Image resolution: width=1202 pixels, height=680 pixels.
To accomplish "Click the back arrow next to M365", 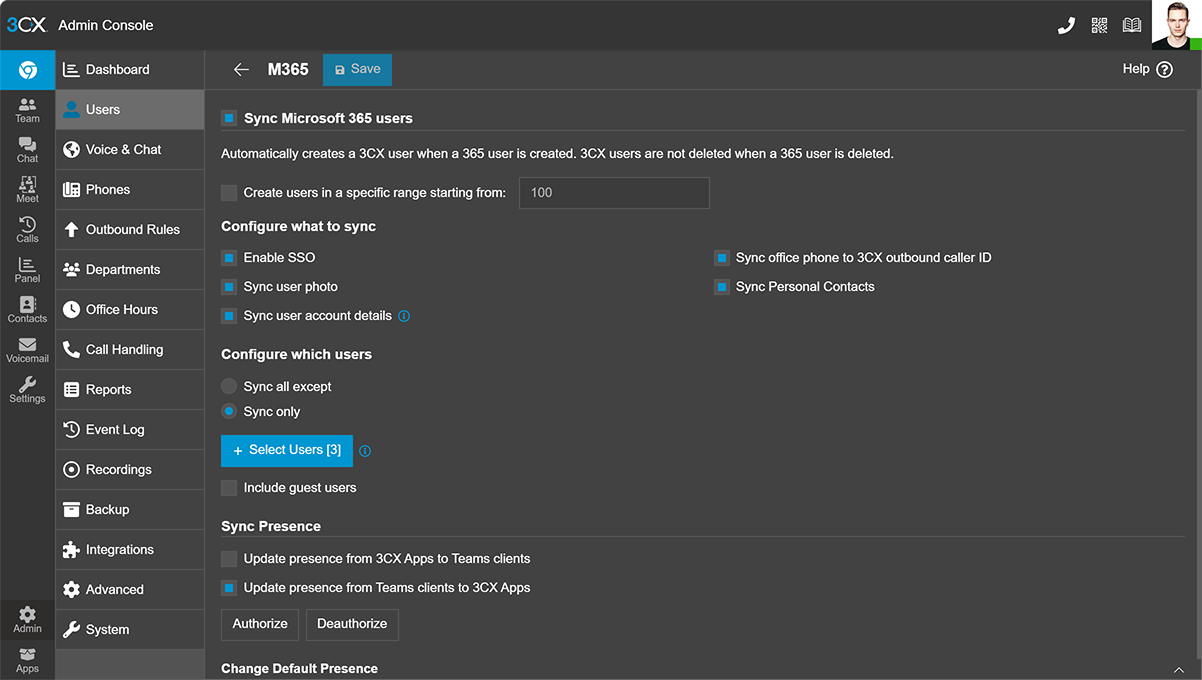I will pos(241,69).
